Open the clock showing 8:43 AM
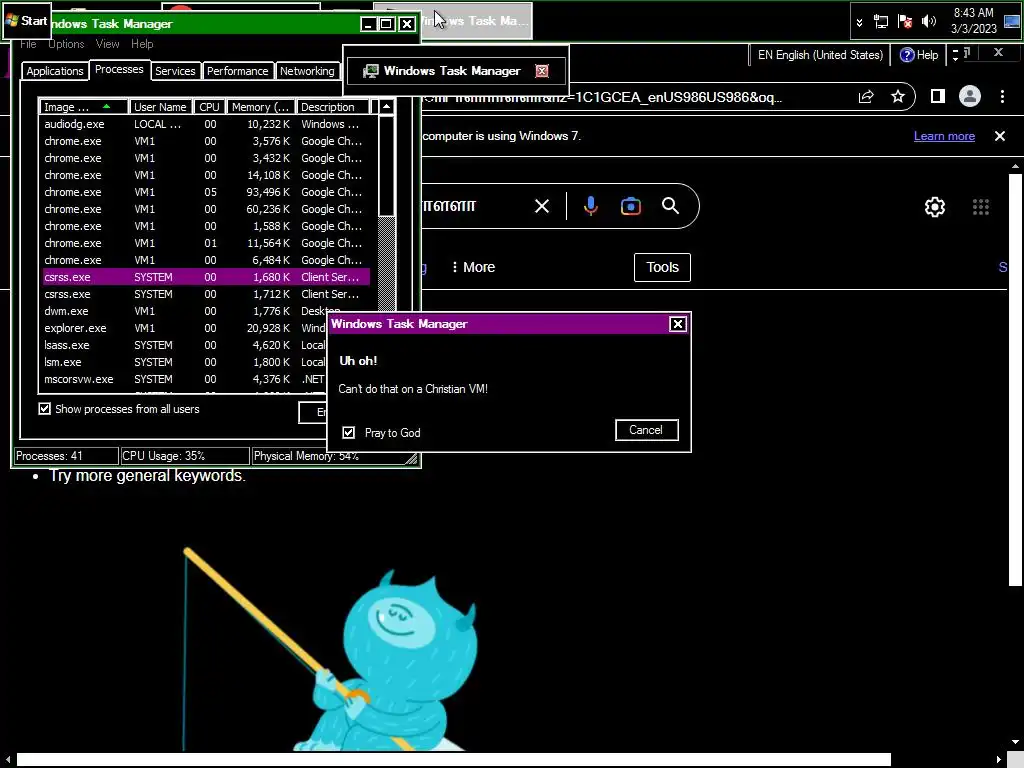1024x768 pixels. coord(973,21)
